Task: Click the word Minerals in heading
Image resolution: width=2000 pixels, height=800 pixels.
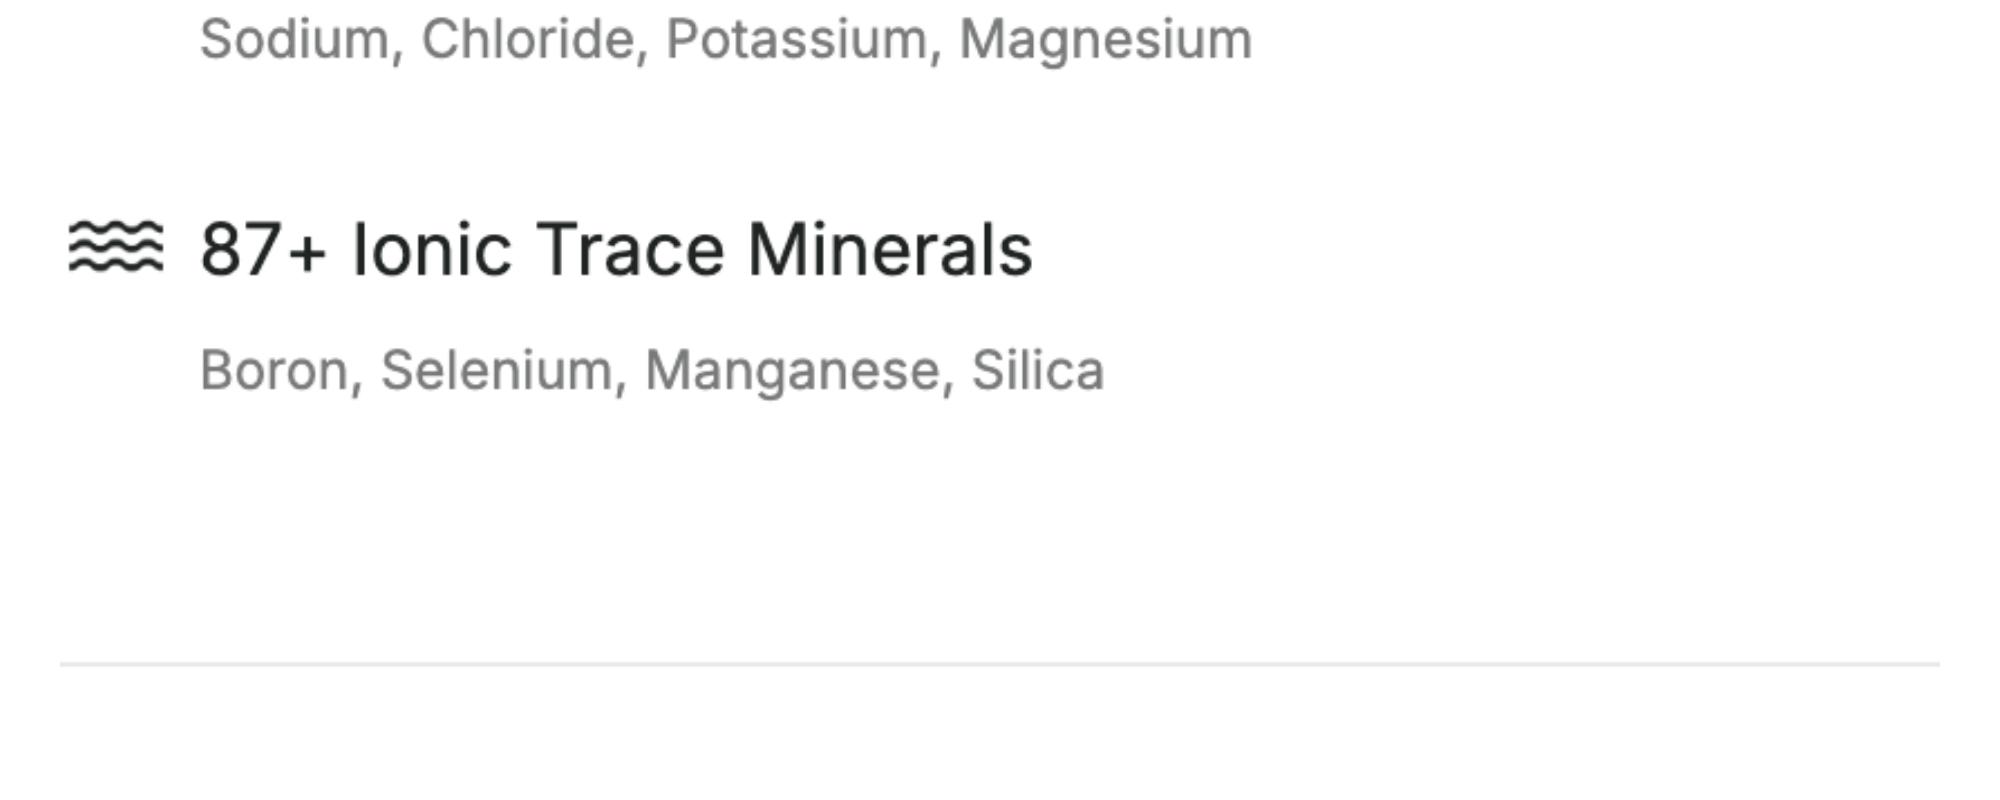Action: pyautogui.click(x=889, y=249)
